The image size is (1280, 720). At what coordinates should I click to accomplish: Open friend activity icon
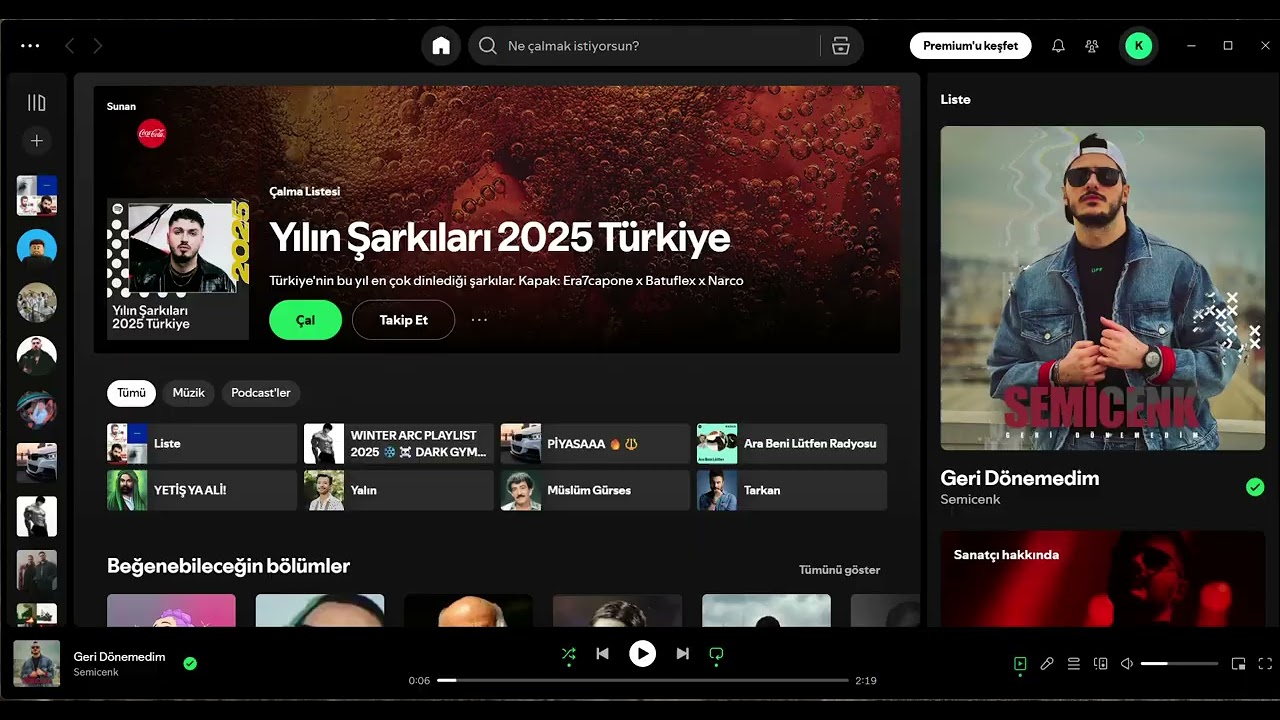click(x=1092, y=46)
